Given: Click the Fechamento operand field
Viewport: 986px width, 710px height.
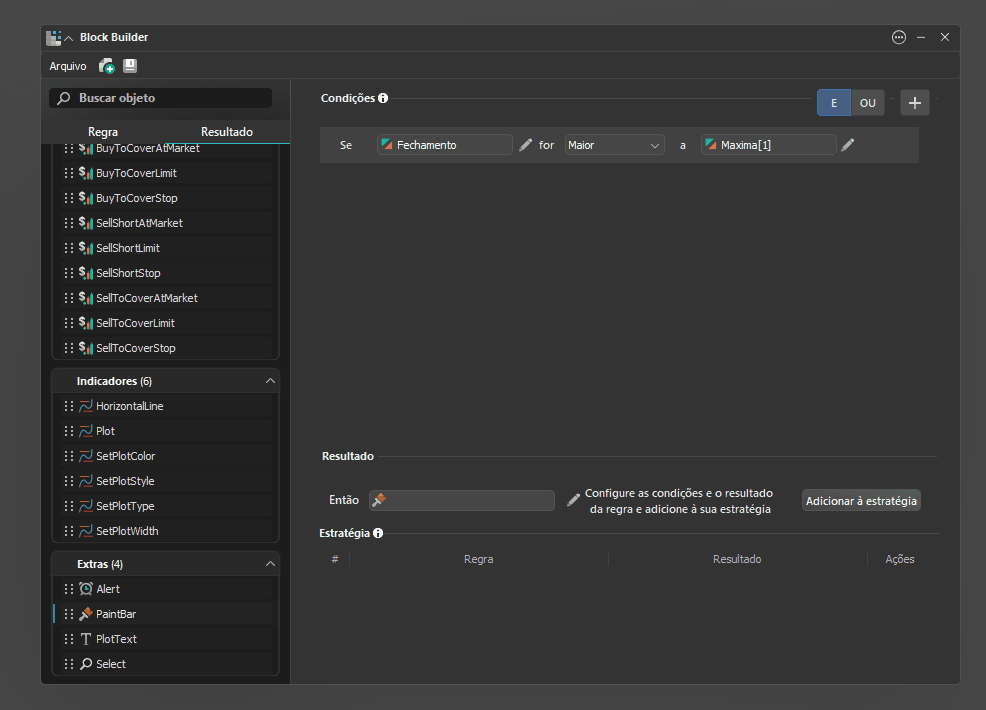Looking at the screenshot, I should (x=445, y=145).
